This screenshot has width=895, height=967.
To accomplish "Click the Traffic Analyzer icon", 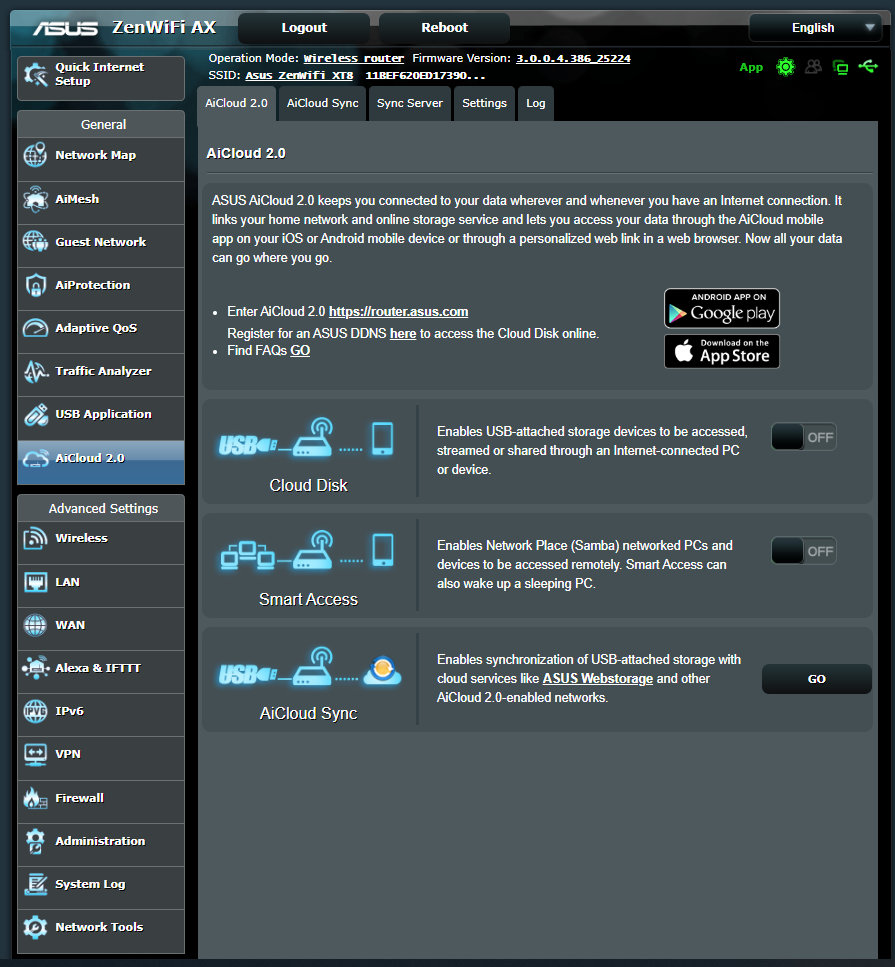I will click(x=35, y=371).
